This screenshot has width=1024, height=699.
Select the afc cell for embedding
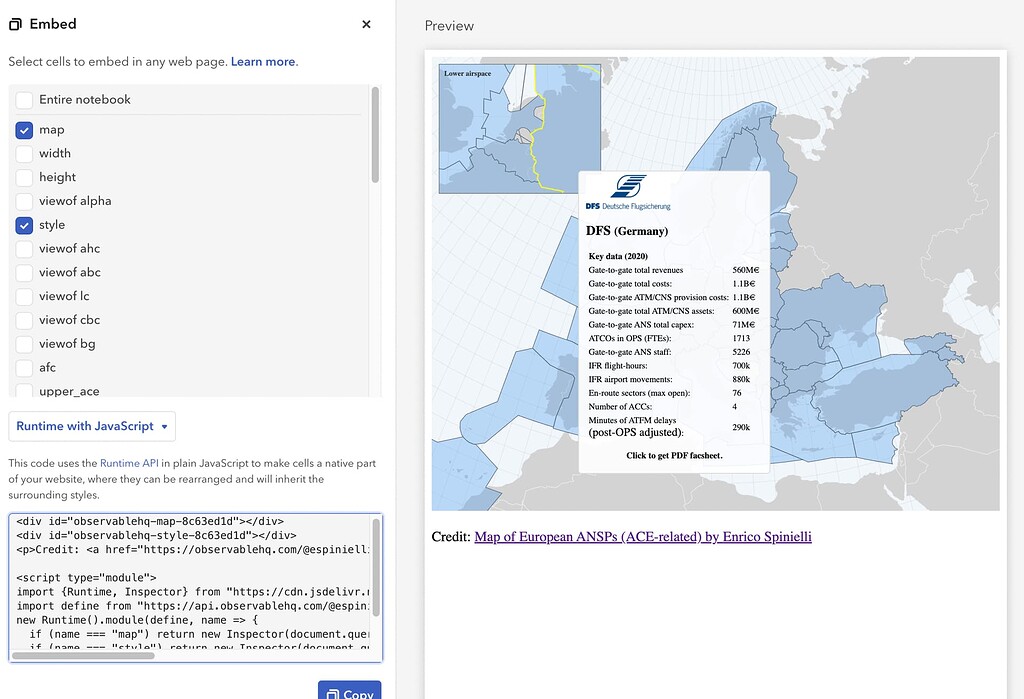25,368
